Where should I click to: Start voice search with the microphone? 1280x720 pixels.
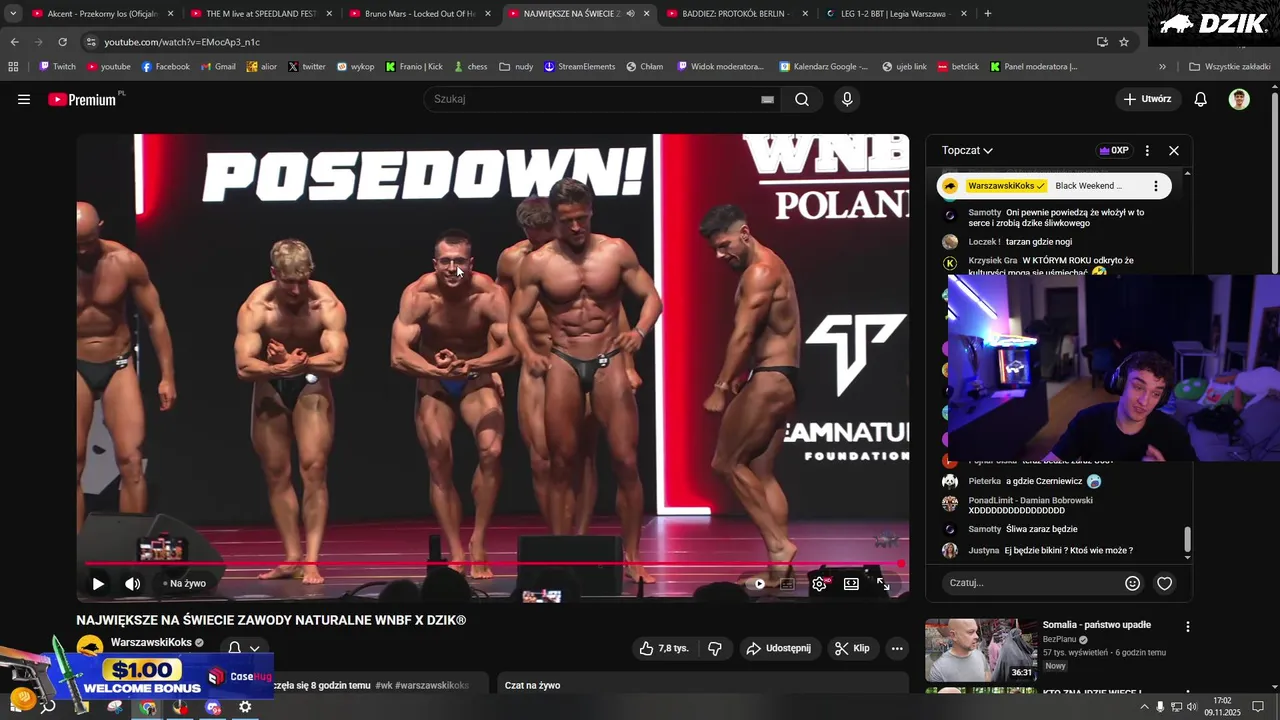coord(847,99)
